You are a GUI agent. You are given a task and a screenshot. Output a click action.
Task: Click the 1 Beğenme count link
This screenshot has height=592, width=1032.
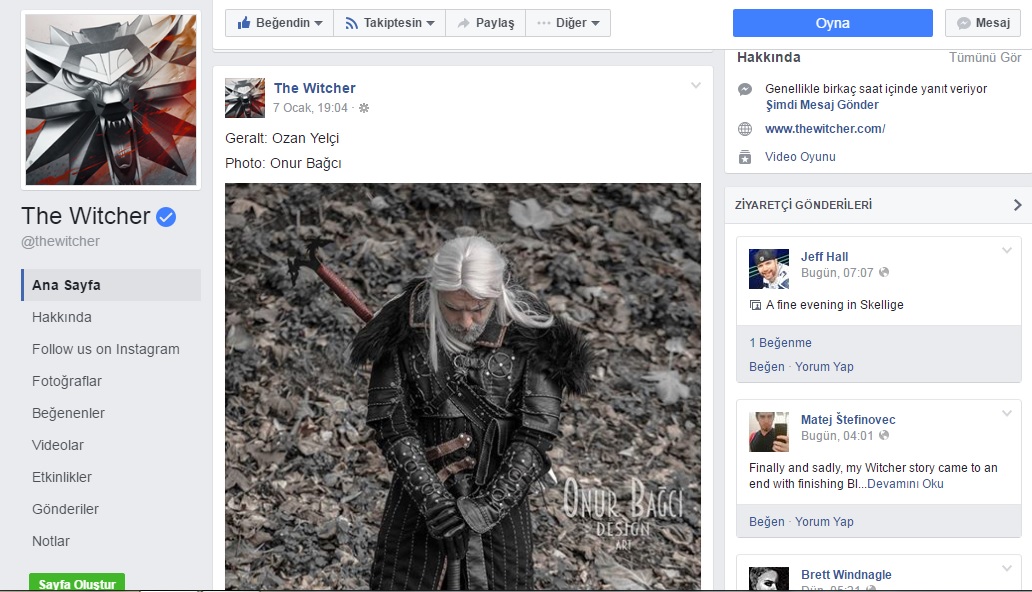[781, 343]
